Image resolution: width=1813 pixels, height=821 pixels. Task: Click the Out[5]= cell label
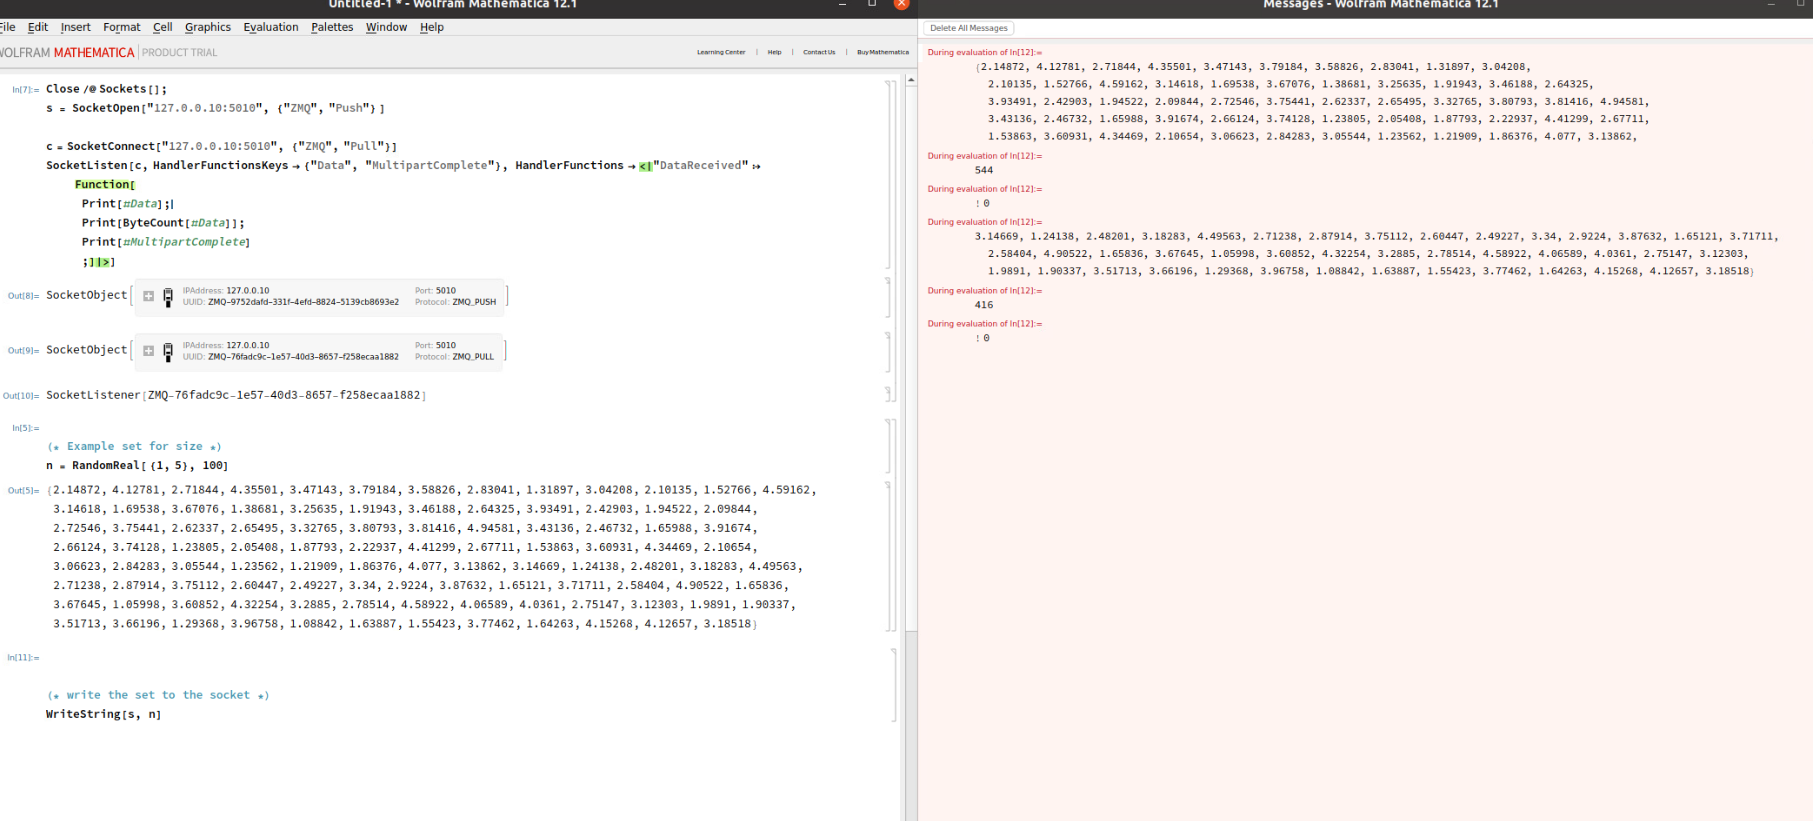pyautogui.click(x=23, y=491)
